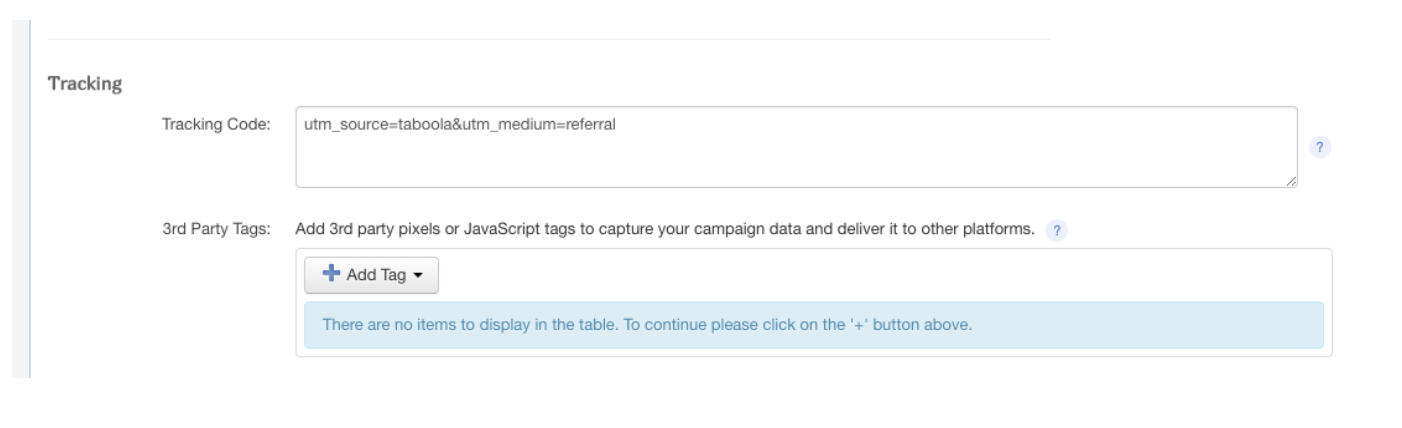Click the horizontal divider above Tracking section
Viewport: 1402px width, 428px height.
[x=549, y=40]
